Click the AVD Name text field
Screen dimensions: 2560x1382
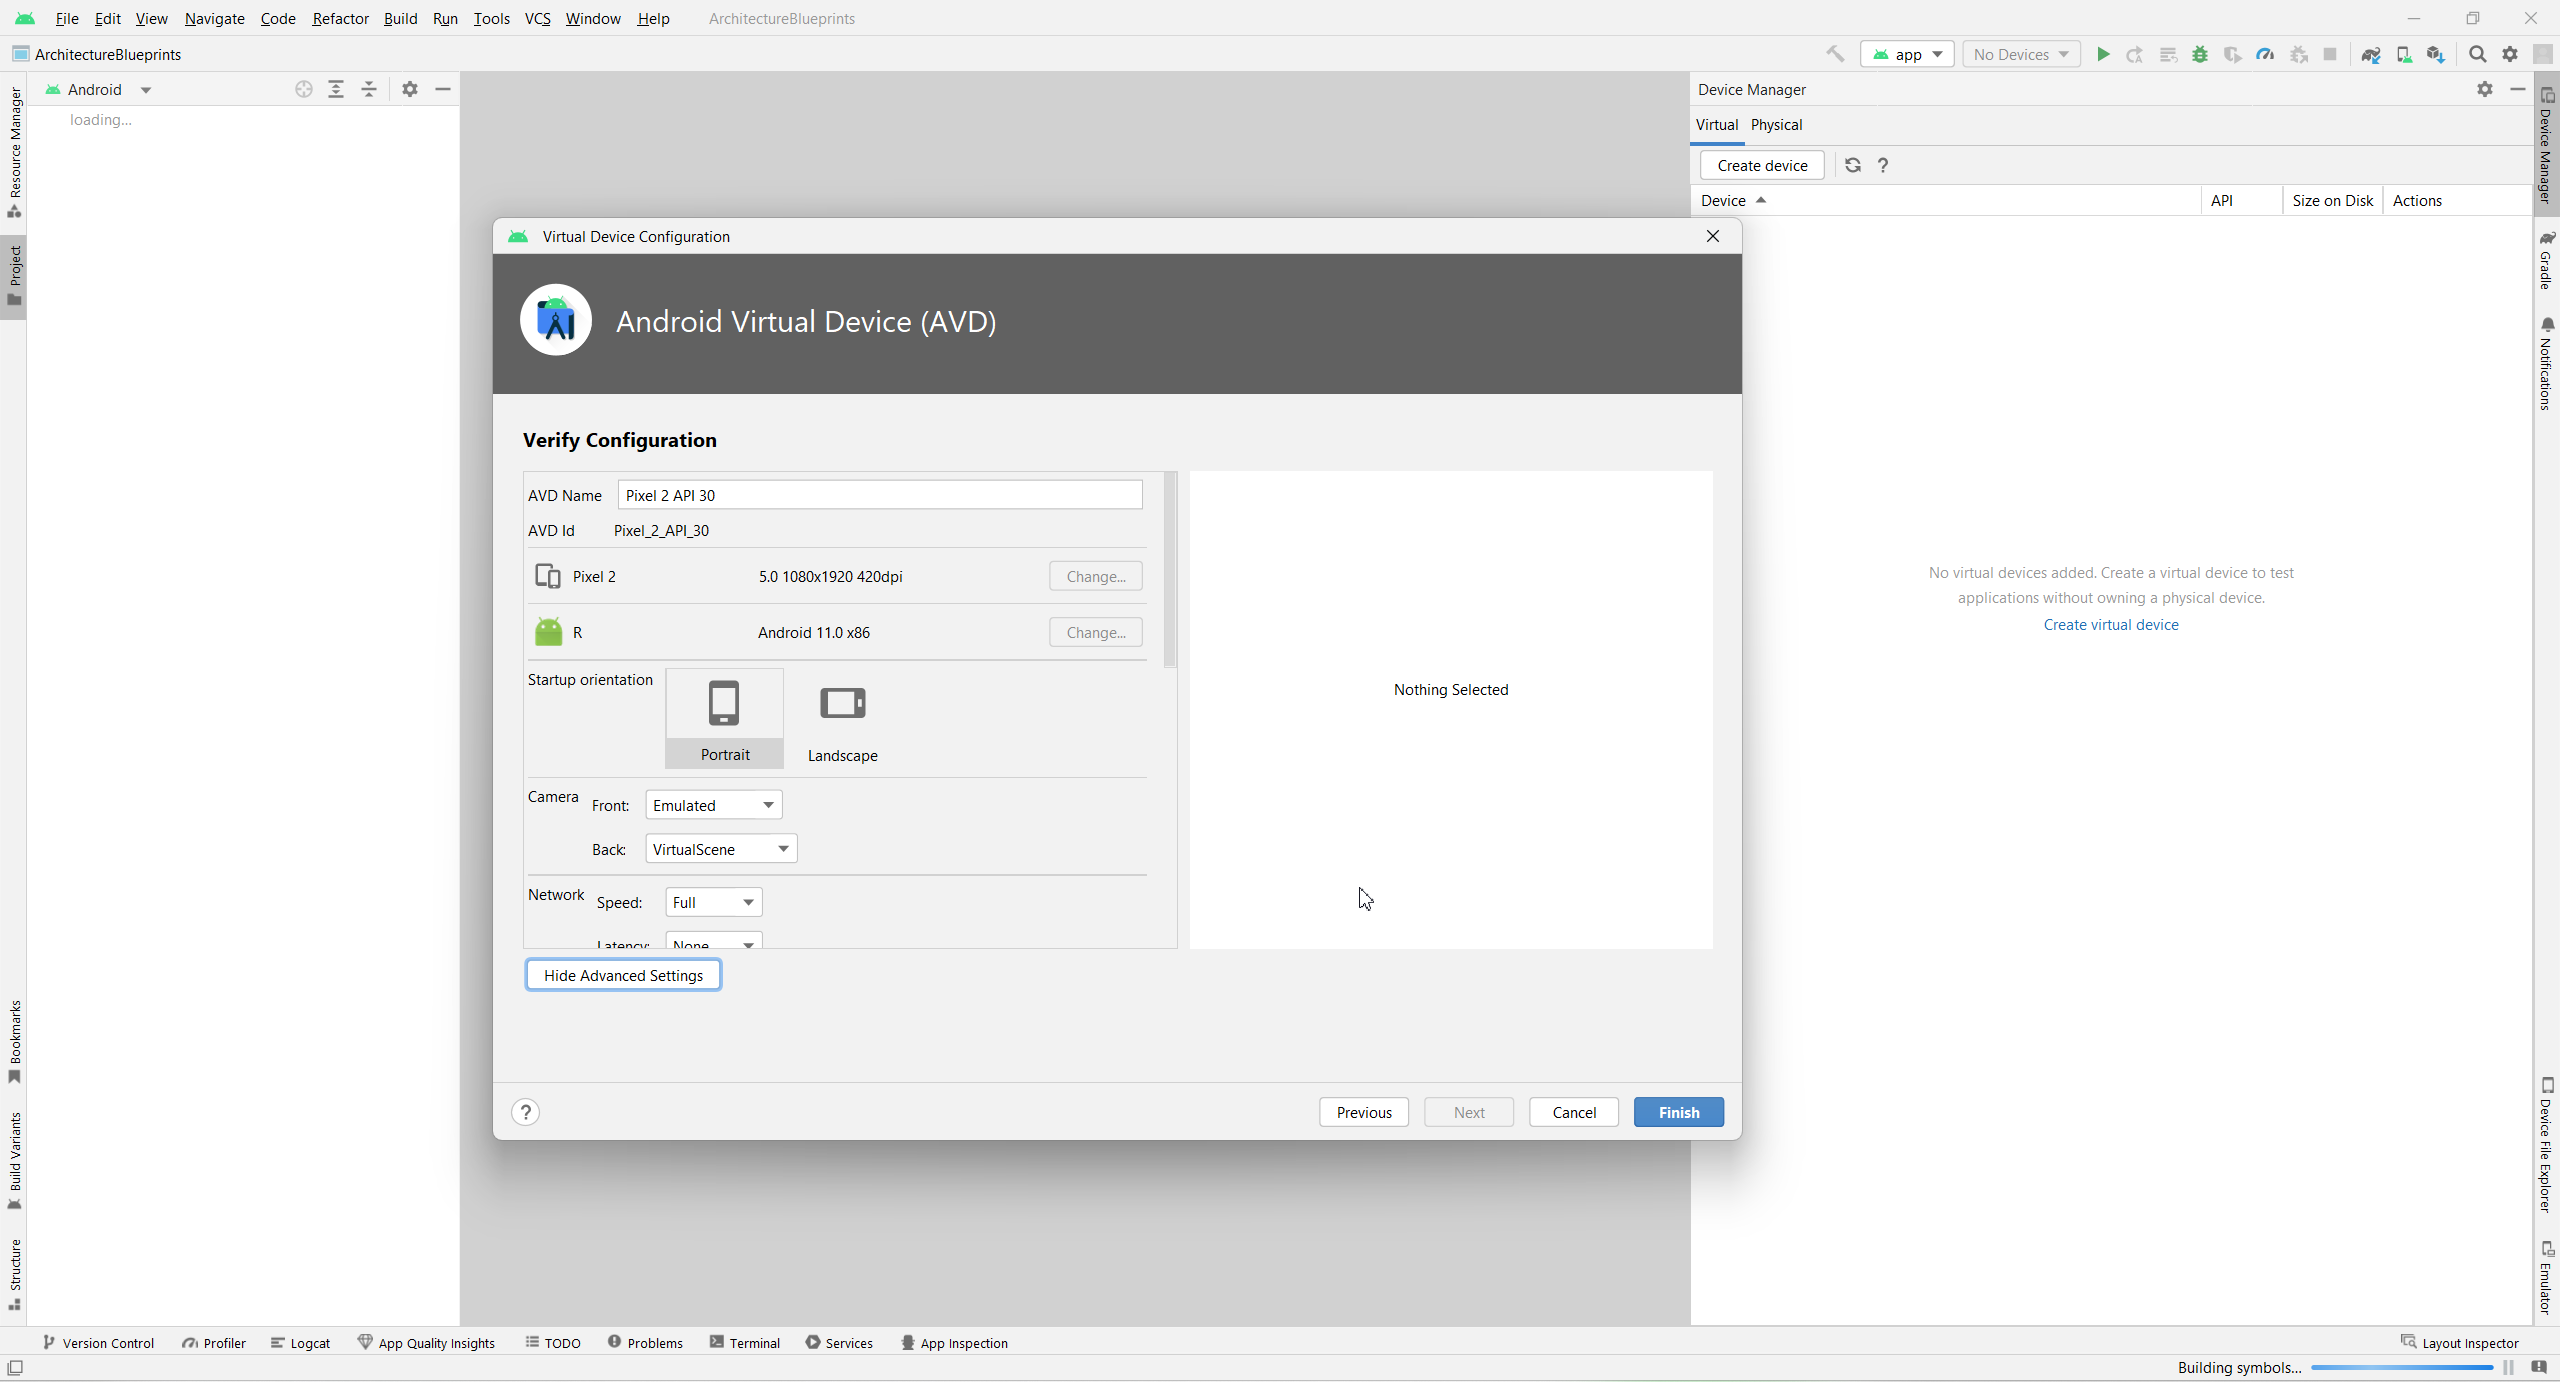879,495
